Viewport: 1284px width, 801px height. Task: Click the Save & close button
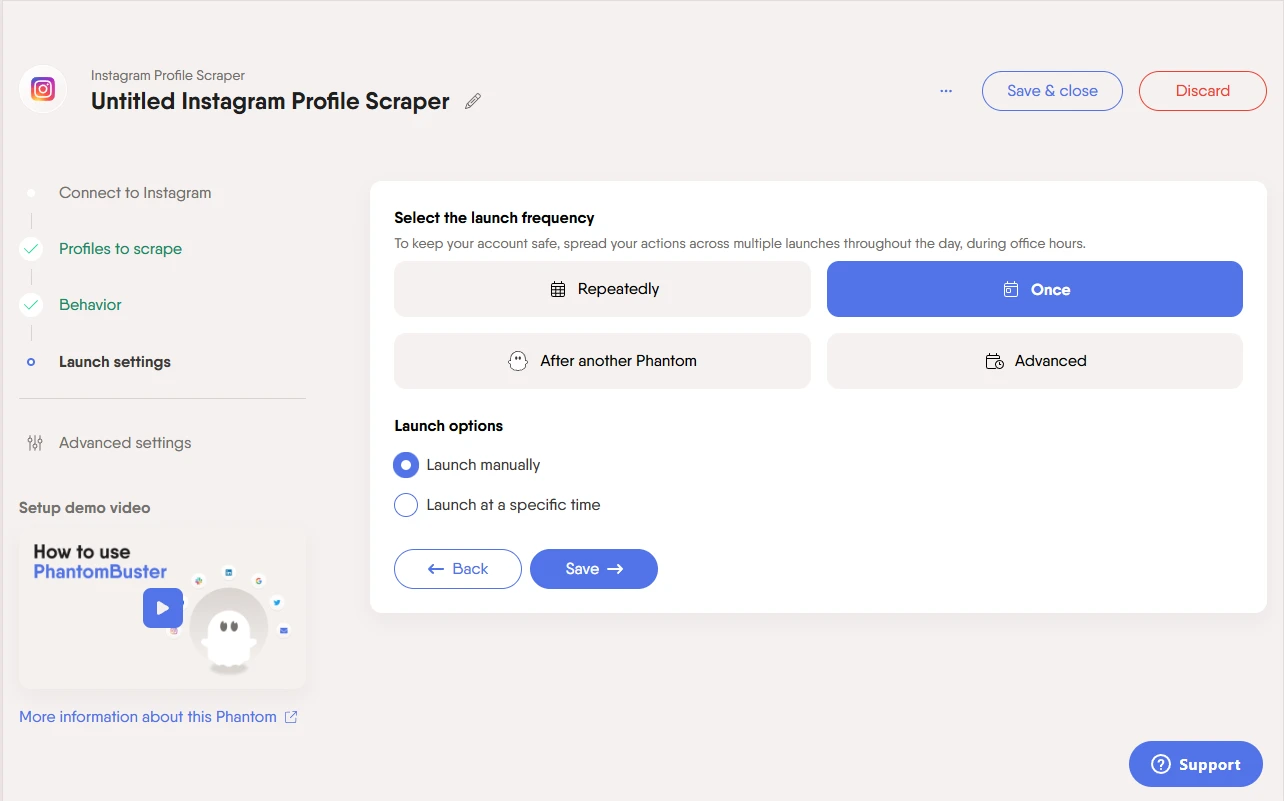[1052, 91]
